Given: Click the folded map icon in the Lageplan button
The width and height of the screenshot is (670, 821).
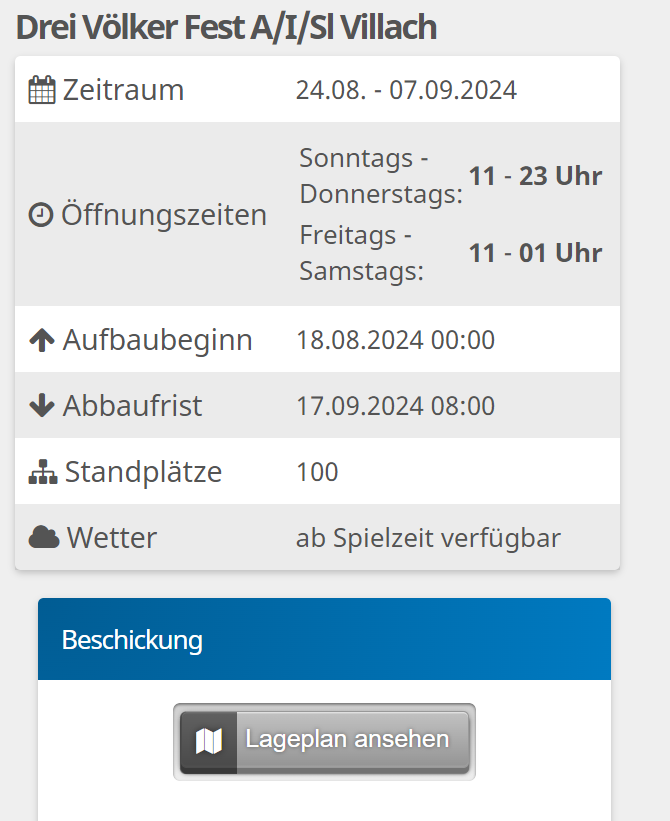Looking at the screenshot, I should pos(209,741).
